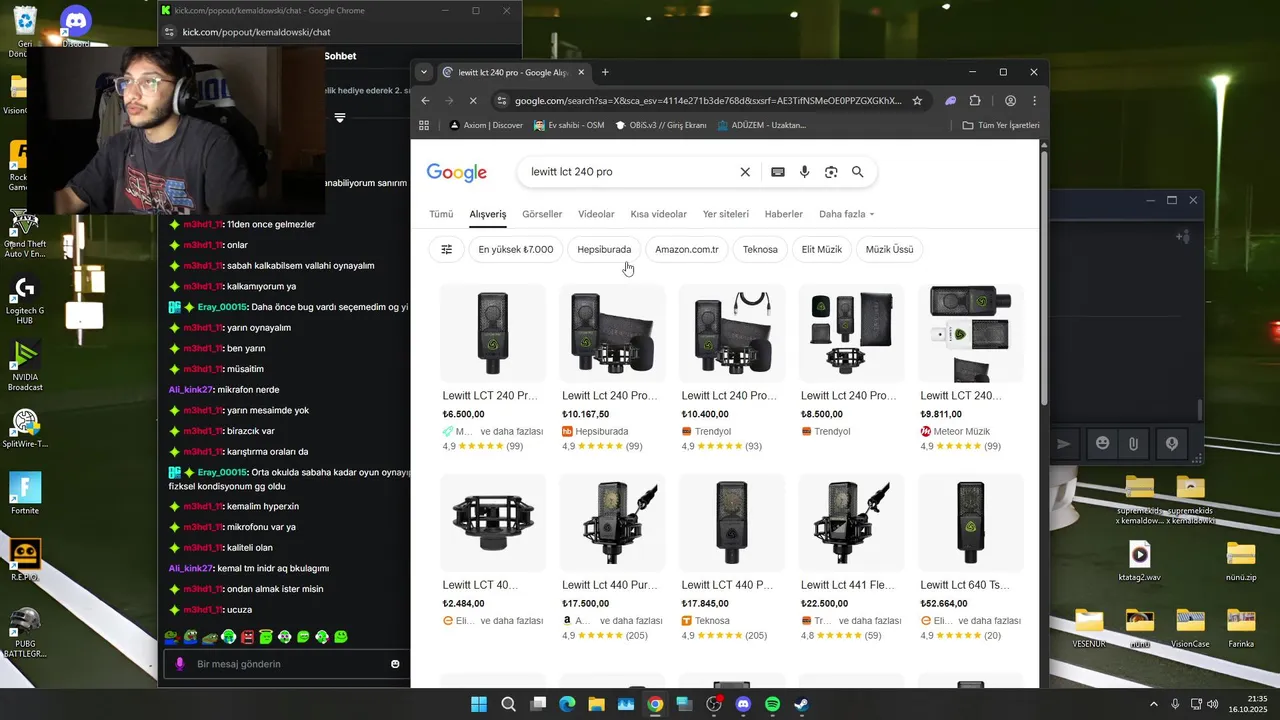Viewport: 1280px width, 720px height.
Task: Open the VisionCase desktop folder
Action: pyautogui.click(x=1190, y=627)
